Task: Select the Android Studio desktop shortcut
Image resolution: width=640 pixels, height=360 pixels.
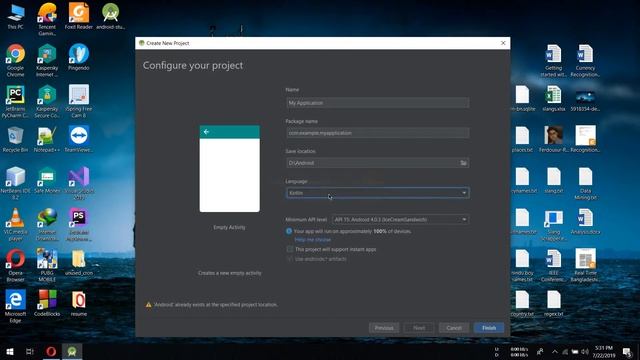Action: [x=110, y=16]
